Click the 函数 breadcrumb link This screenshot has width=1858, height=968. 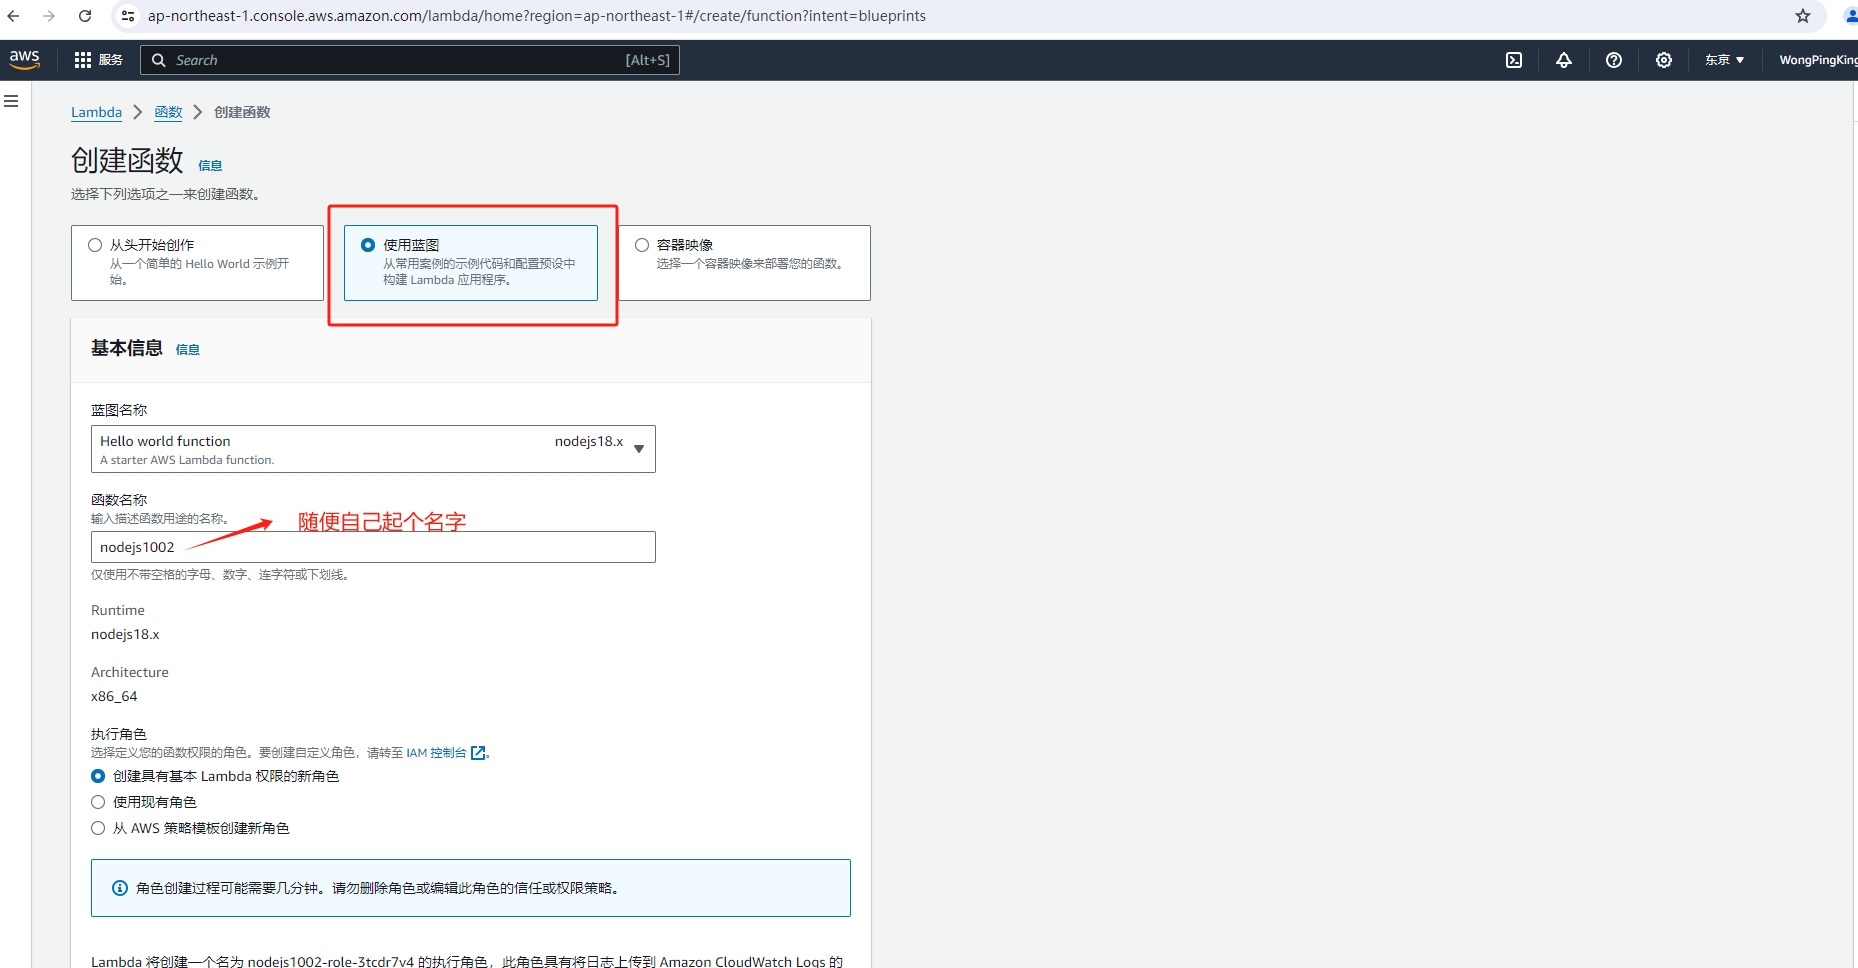tap(168, 112)
